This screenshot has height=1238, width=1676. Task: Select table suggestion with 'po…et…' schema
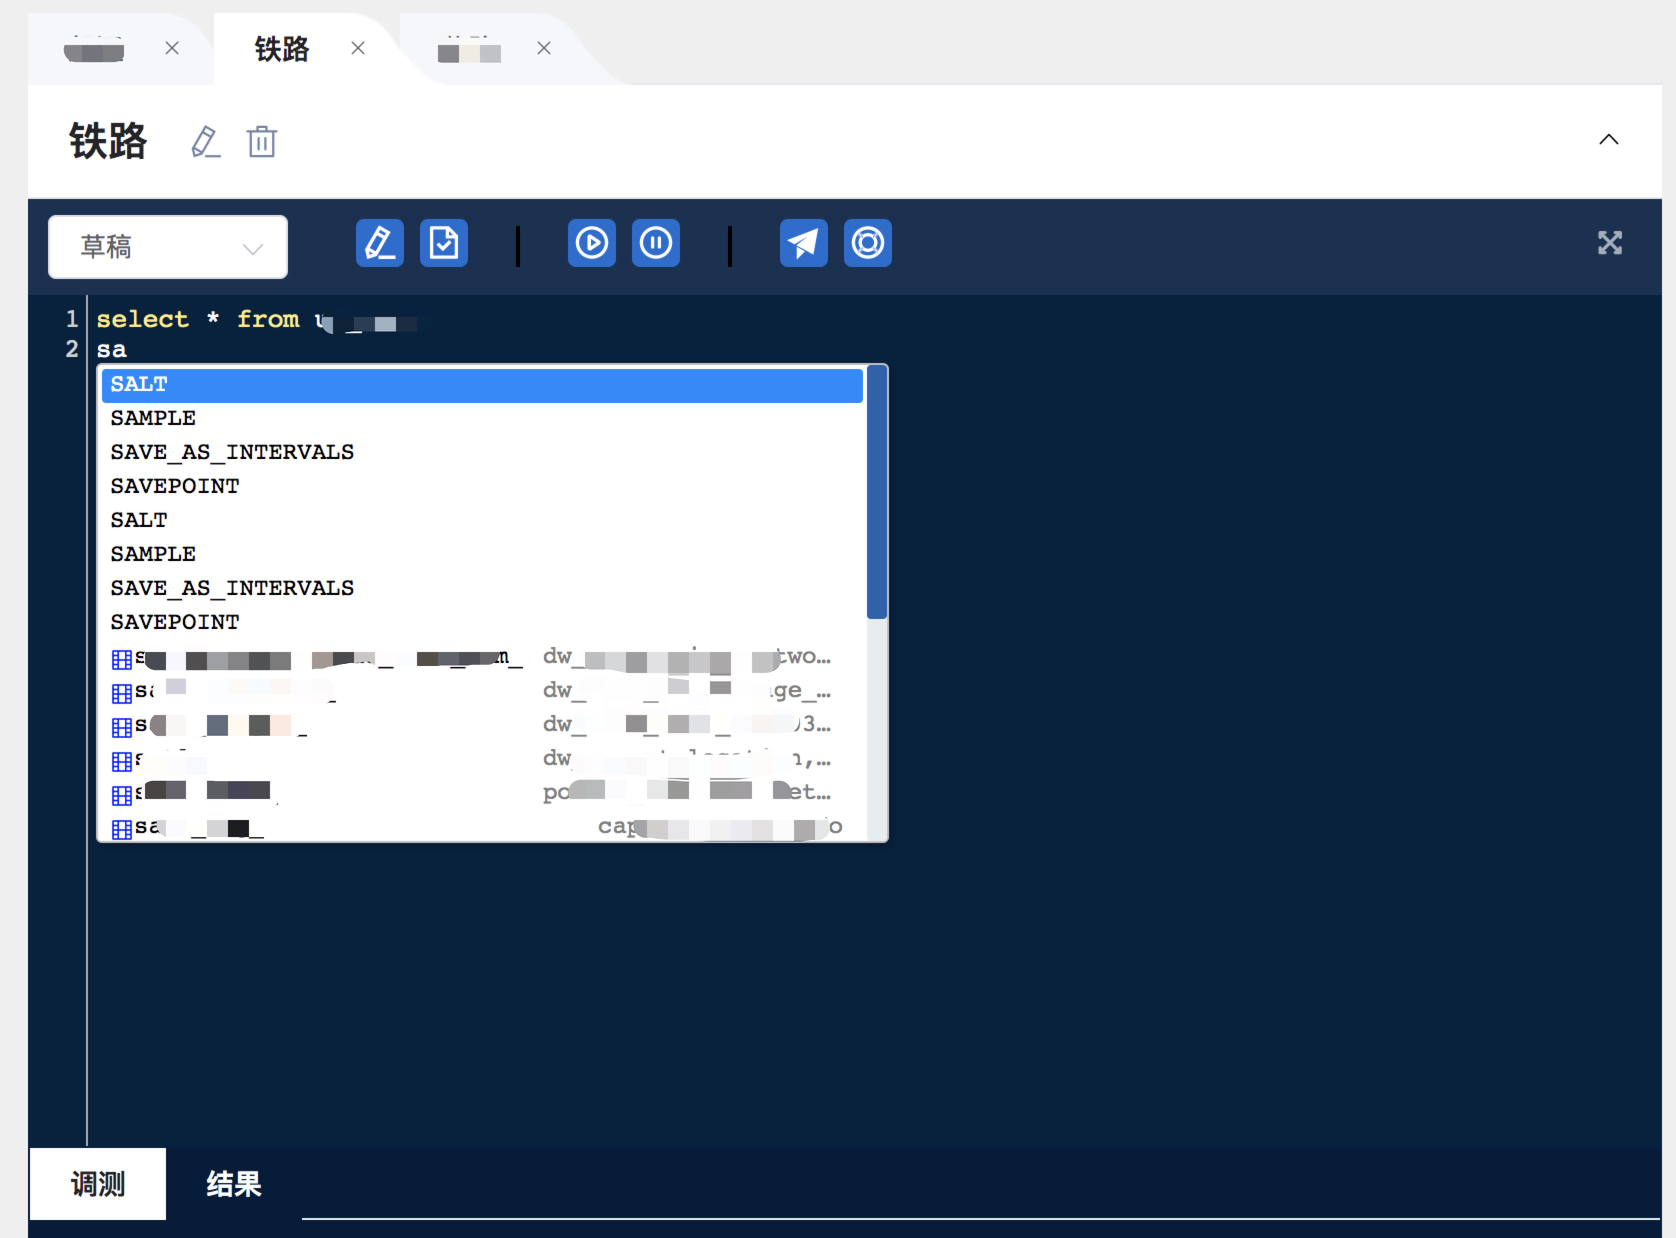[482, 794]
